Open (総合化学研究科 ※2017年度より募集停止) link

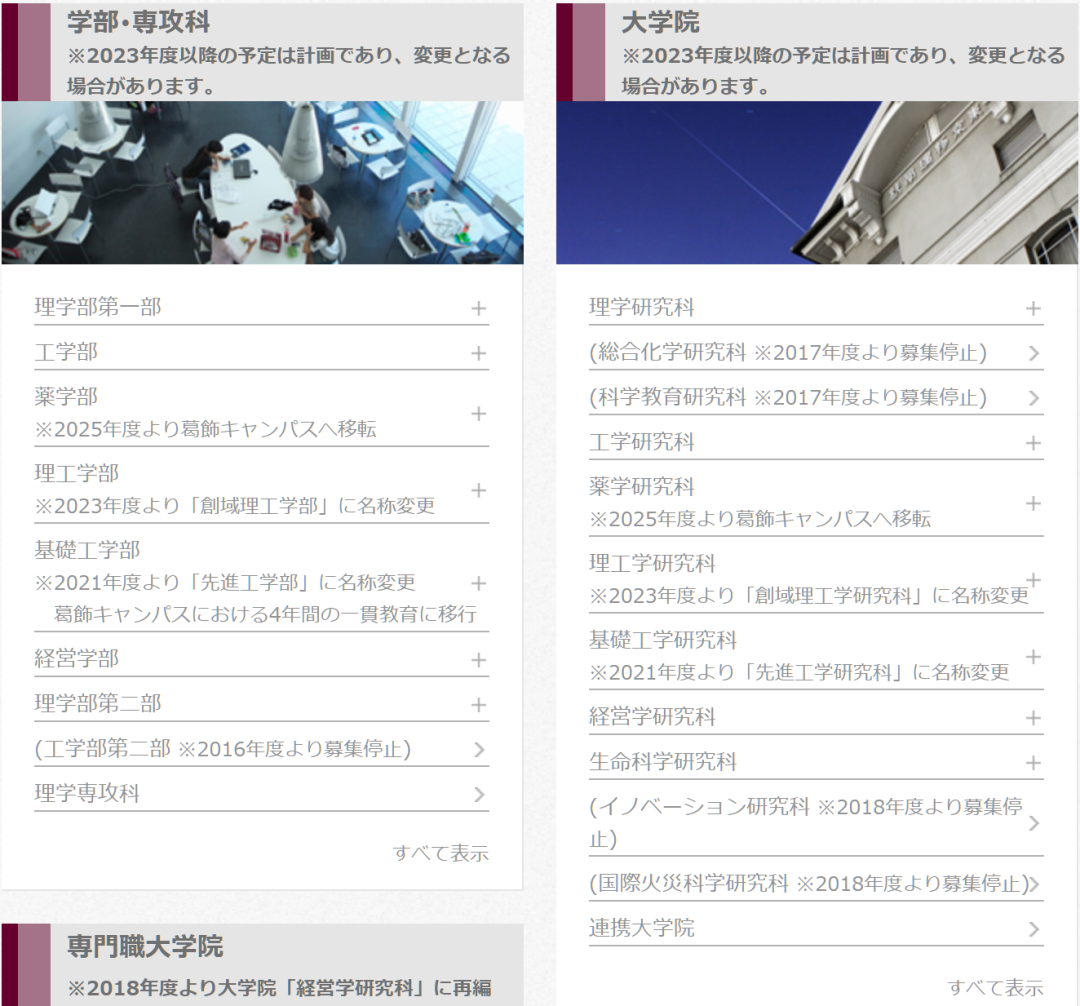pyautogui.click(x=788, y=353)
